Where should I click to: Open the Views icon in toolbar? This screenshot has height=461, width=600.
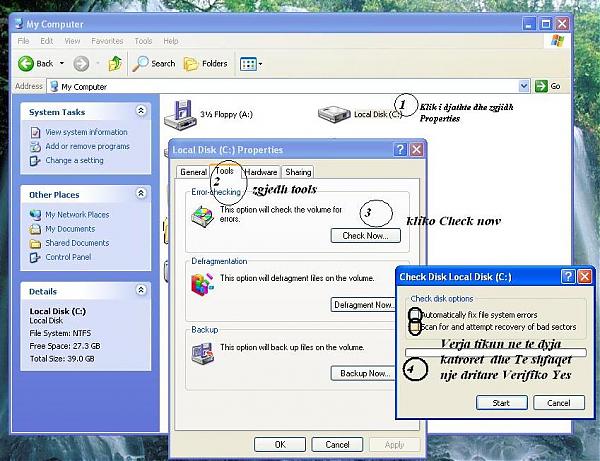coord(248,64)
